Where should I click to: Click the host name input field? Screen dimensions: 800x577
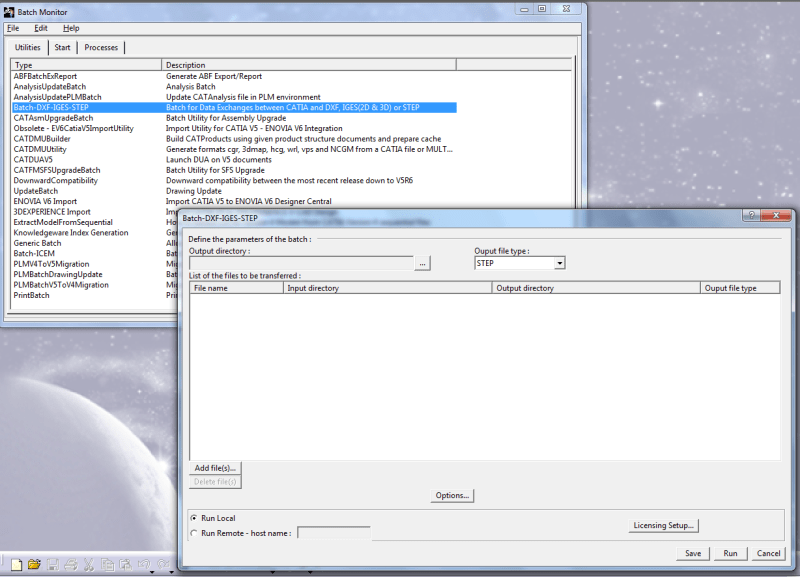pos(334,533)
